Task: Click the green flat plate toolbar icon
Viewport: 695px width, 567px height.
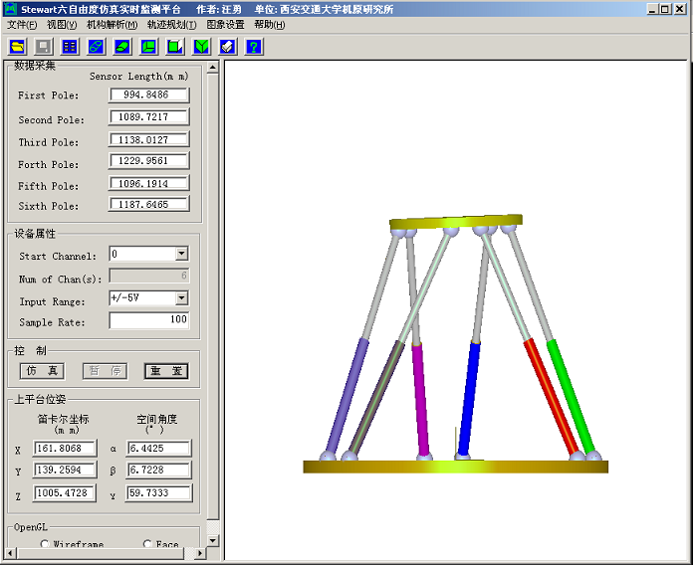Action: (122, 46)
